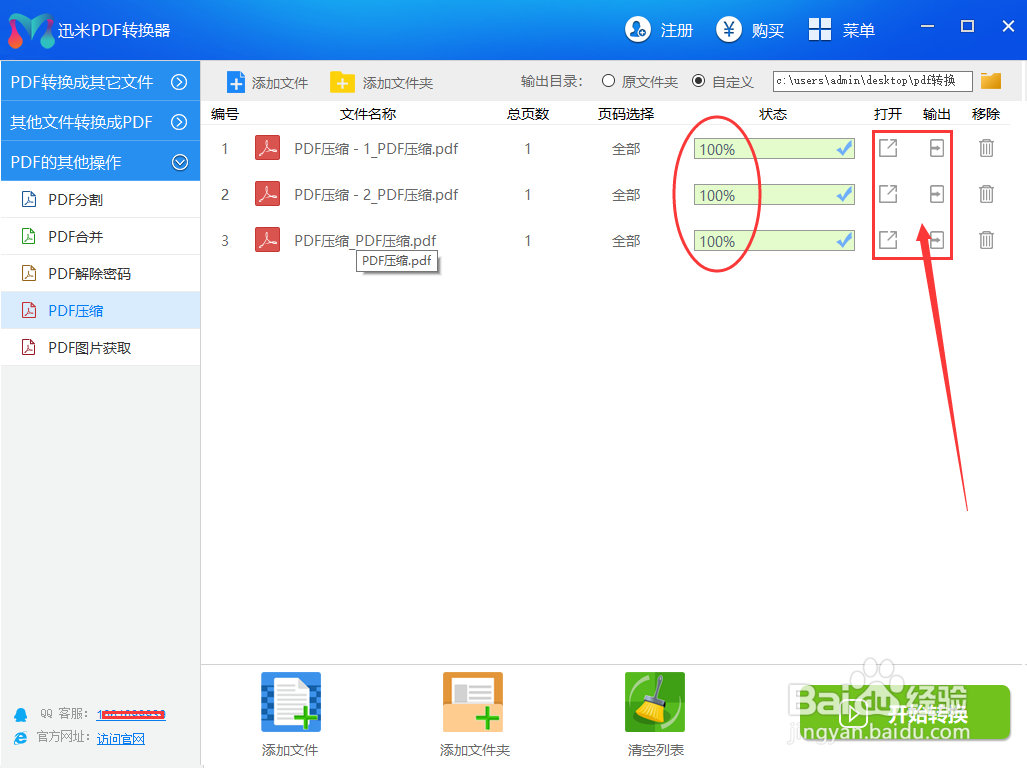
Task: Remove PDF压缩 - 1_PDF压缩.pdf with trash icon
Action: coord(986,149)
